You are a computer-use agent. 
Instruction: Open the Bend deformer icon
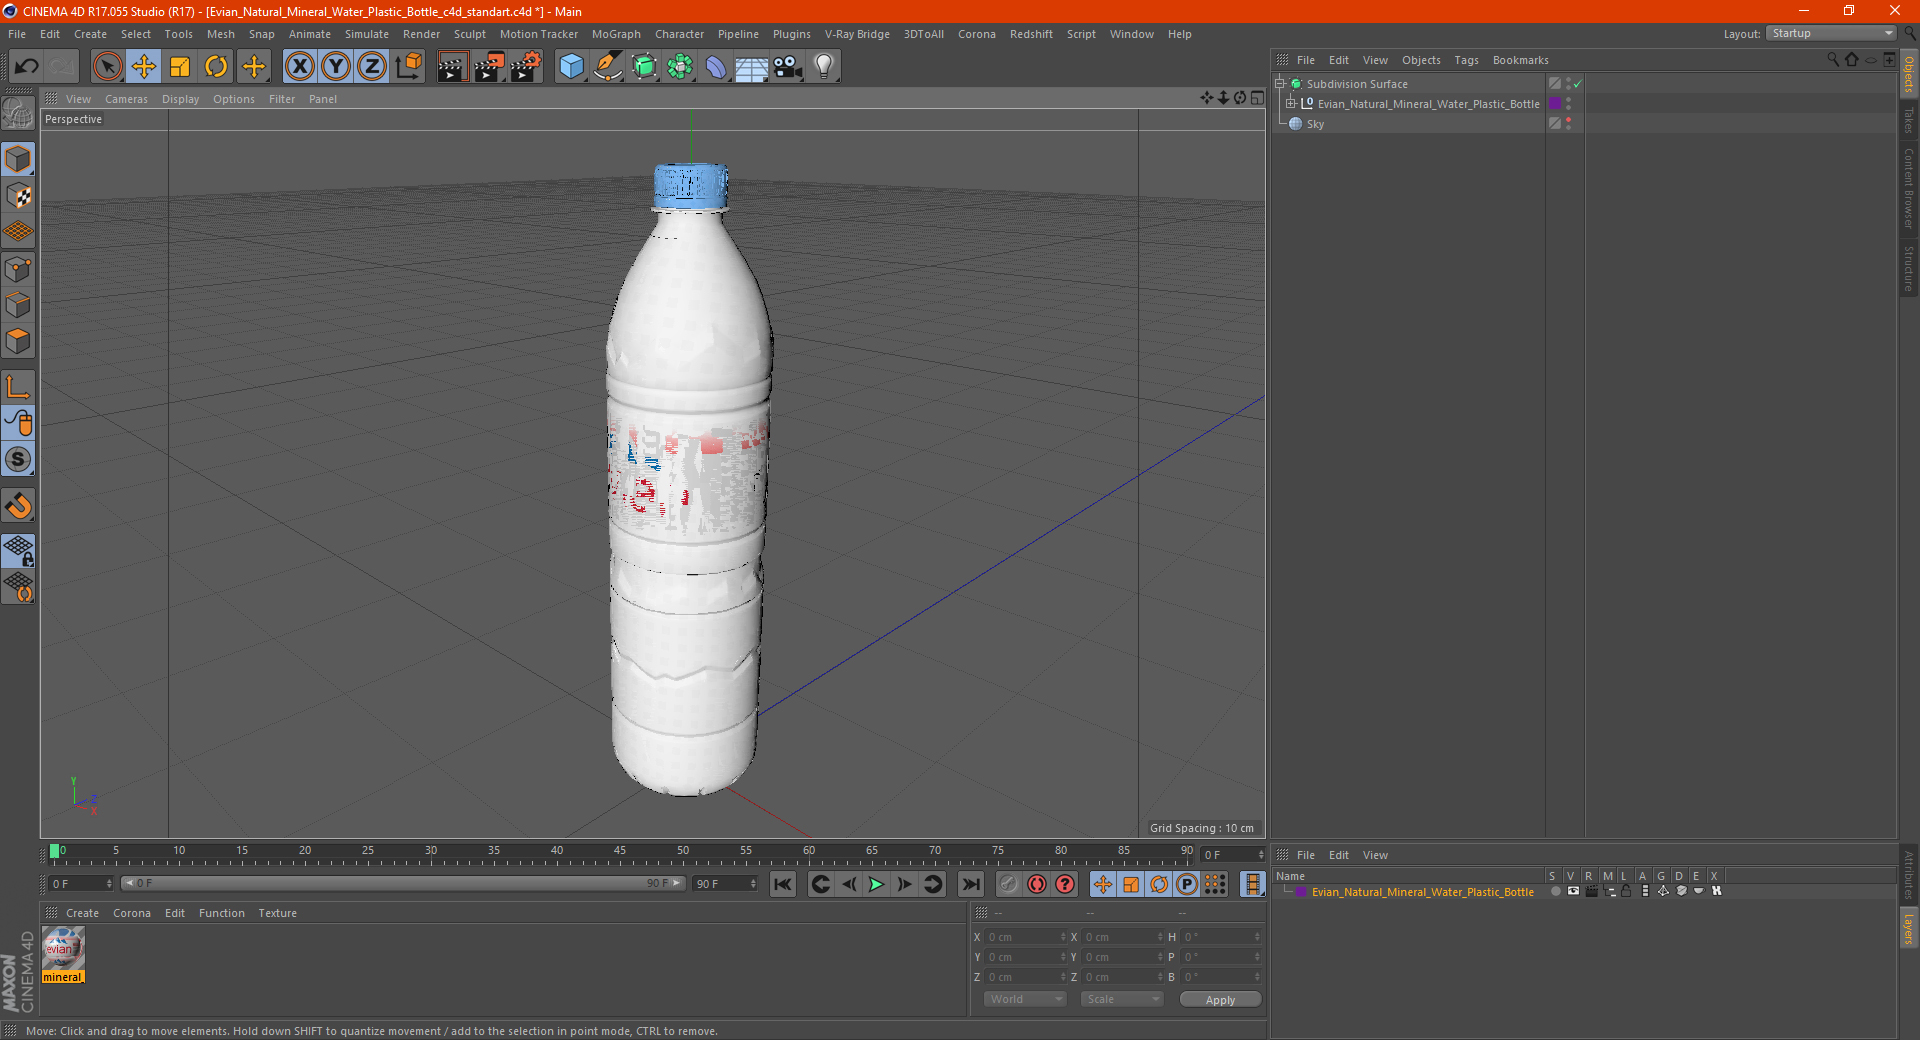coord(716,67)
